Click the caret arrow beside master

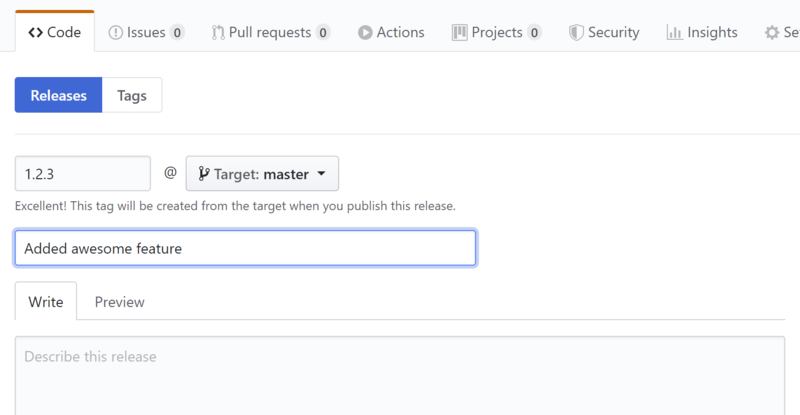tap(322, 174)
